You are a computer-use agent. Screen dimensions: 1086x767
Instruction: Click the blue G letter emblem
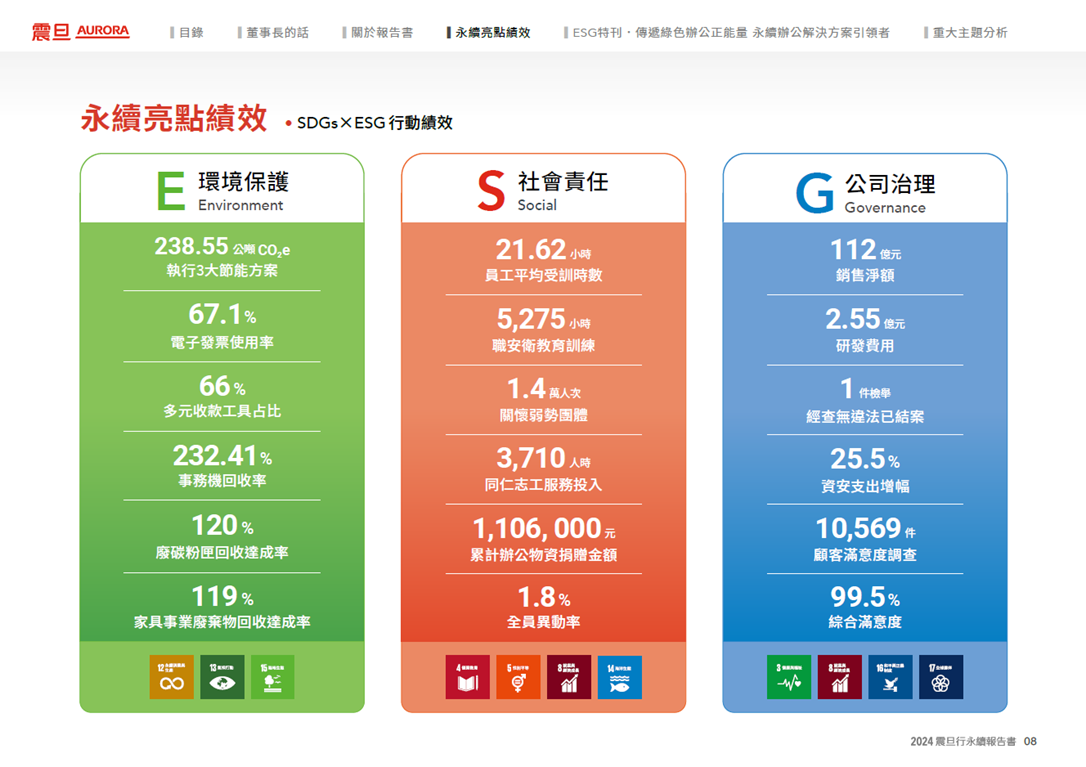pyautogui.click(x=814, y=193)
